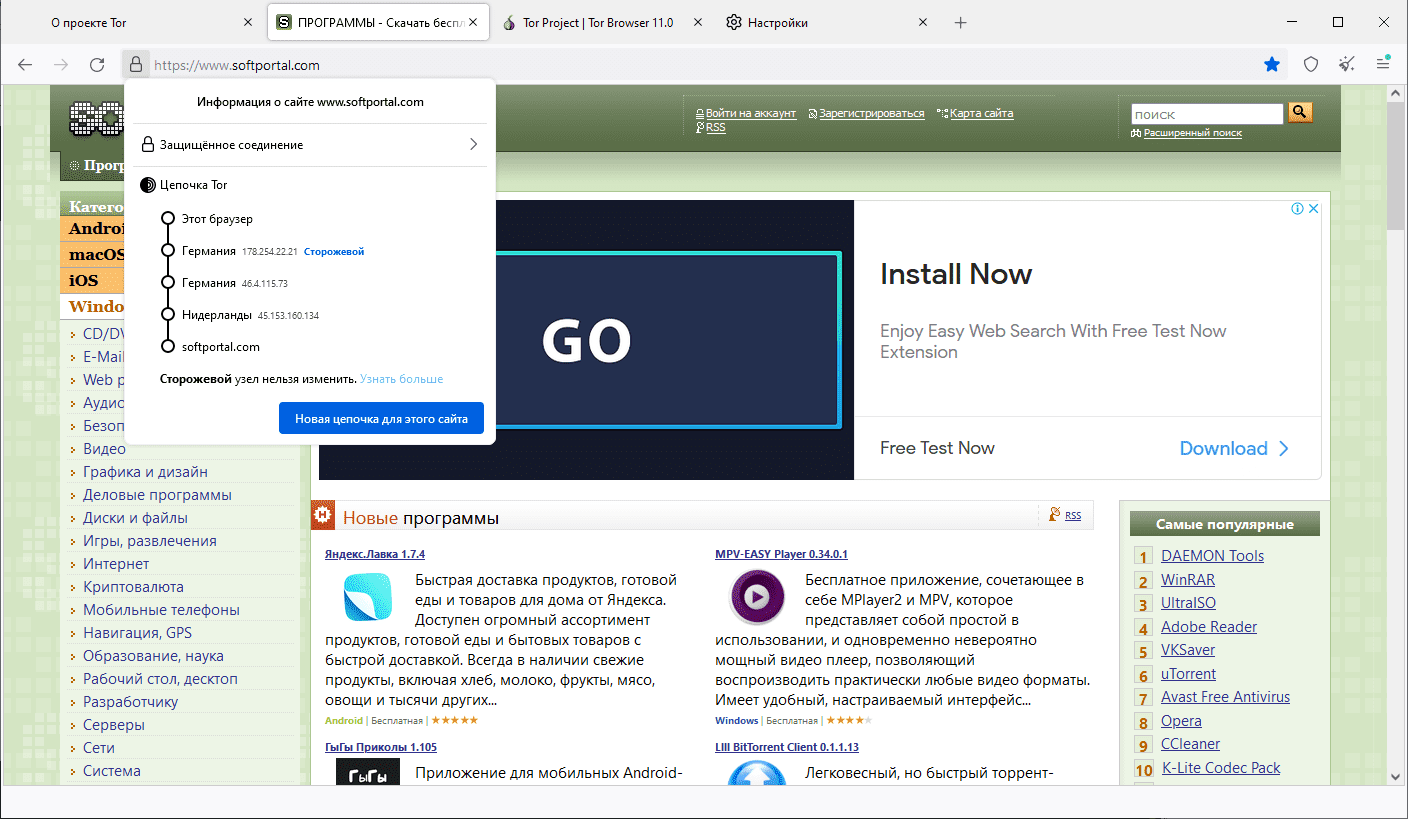
Task: Click the orange Новые программы gear icon
Action: 323,516
